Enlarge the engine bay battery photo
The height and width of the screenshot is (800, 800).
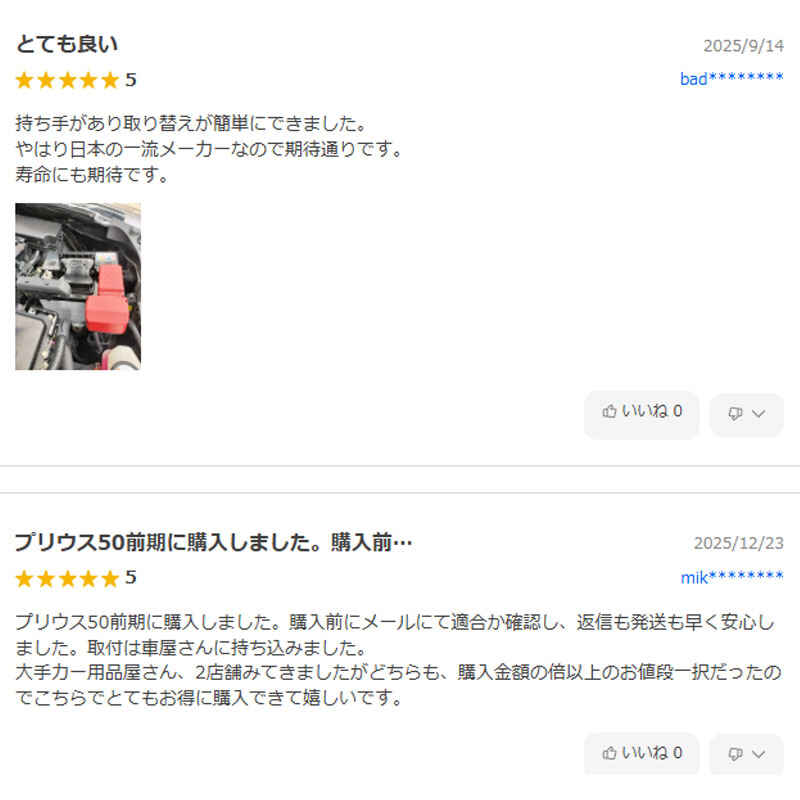coord(78,286)
